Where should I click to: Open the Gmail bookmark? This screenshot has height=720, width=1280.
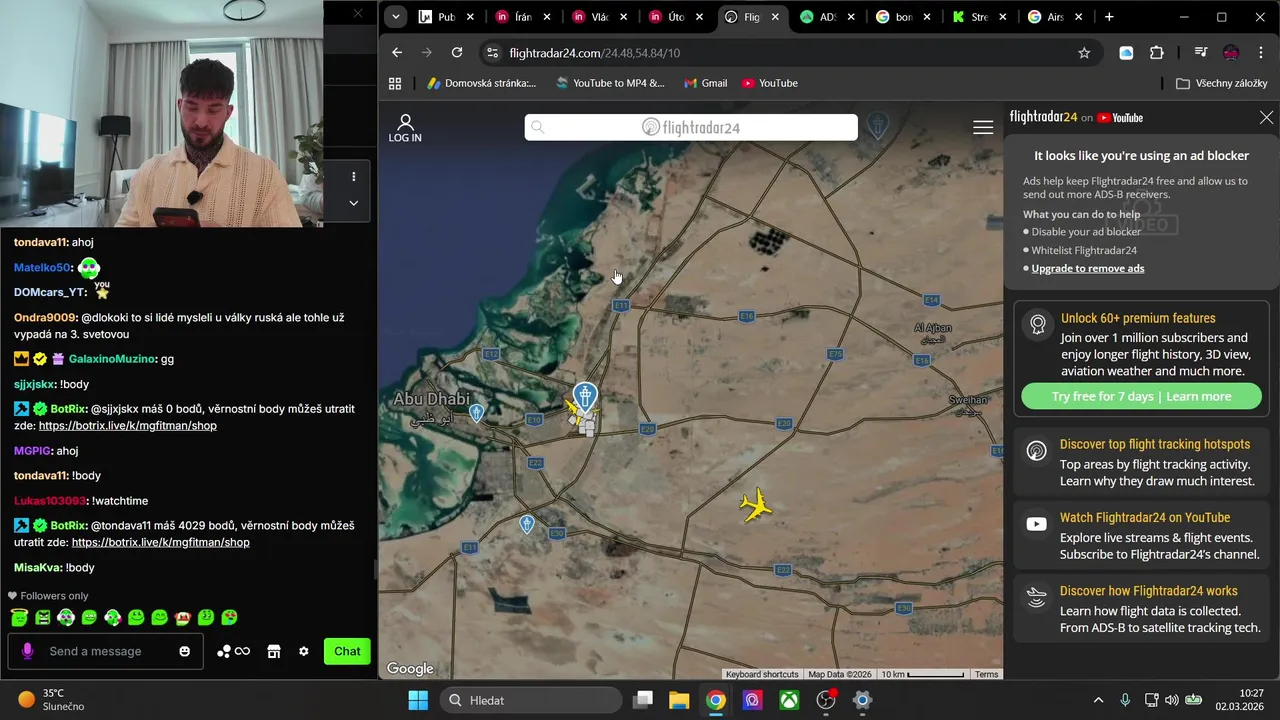pyautogui.click(x=705, y=83)
